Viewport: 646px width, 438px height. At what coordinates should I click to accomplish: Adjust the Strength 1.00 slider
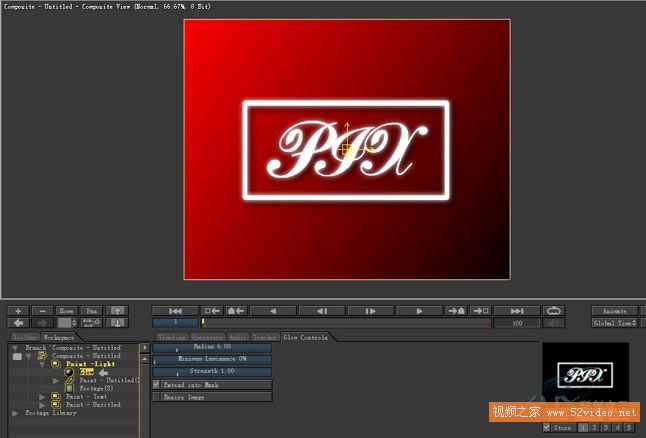coord(212,372)
